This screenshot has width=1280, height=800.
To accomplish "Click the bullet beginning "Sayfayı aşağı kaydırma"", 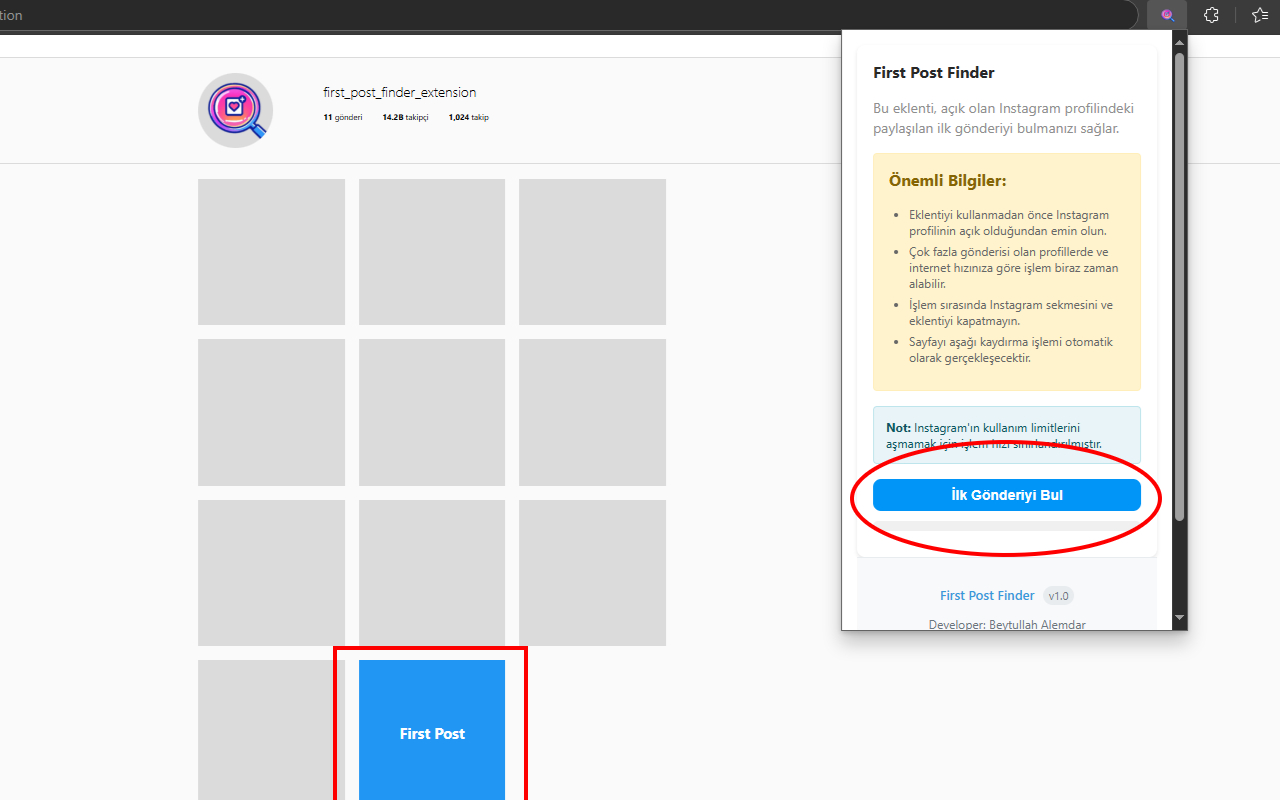I will coord(1011,350).
